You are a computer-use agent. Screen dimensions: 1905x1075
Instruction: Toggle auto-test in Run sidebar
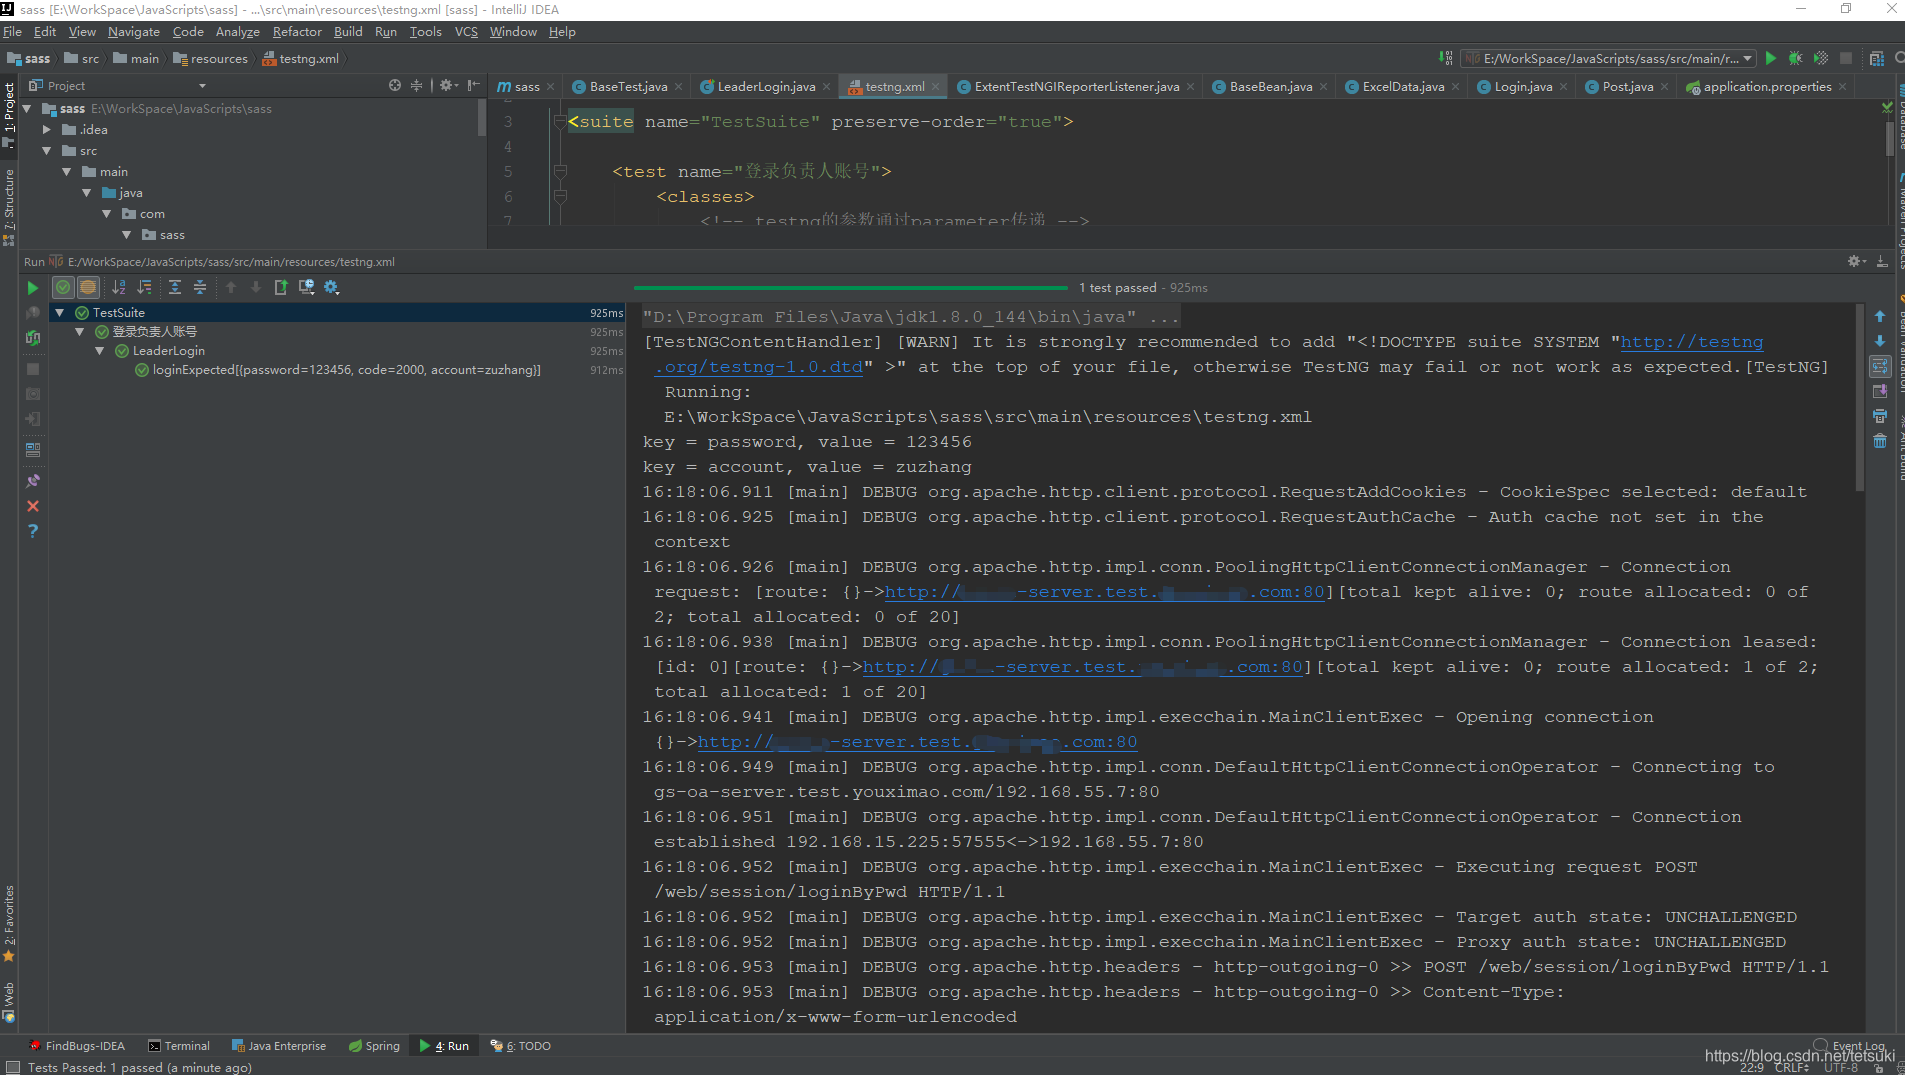(33, 338)
